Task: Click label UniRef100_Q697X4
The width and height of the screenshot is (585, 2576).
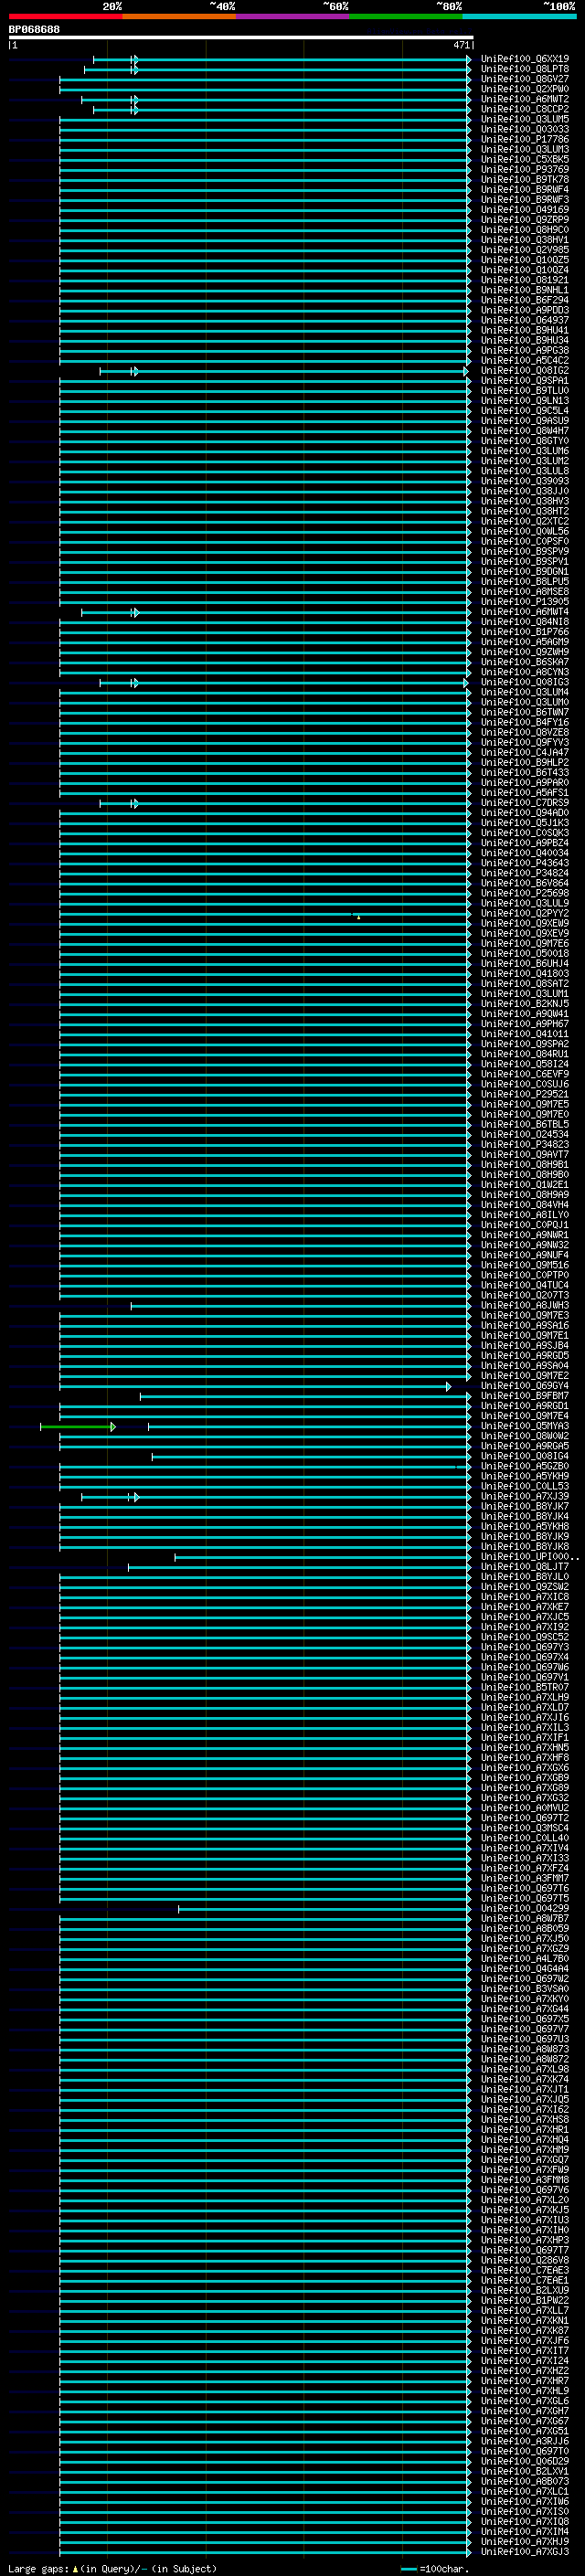Action: pos(525,1657)
